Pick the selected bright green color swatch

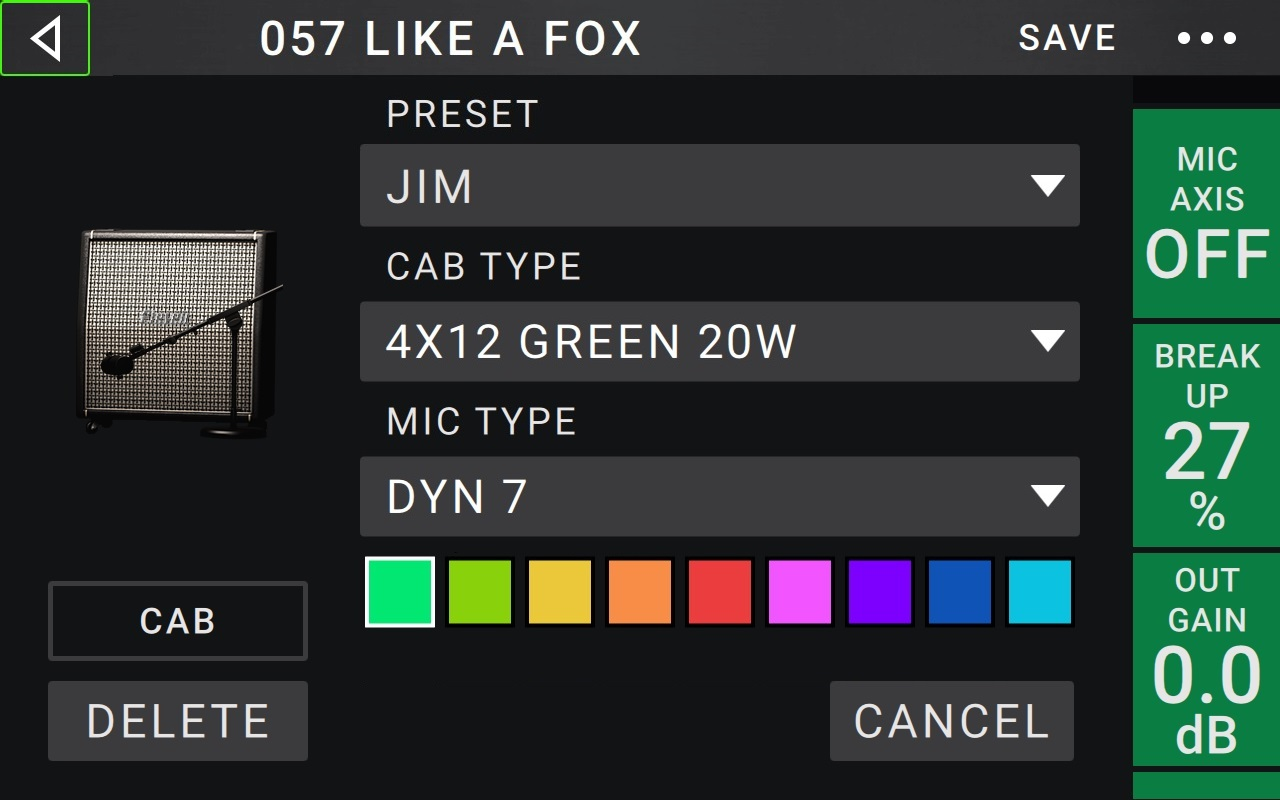[400, 592]
